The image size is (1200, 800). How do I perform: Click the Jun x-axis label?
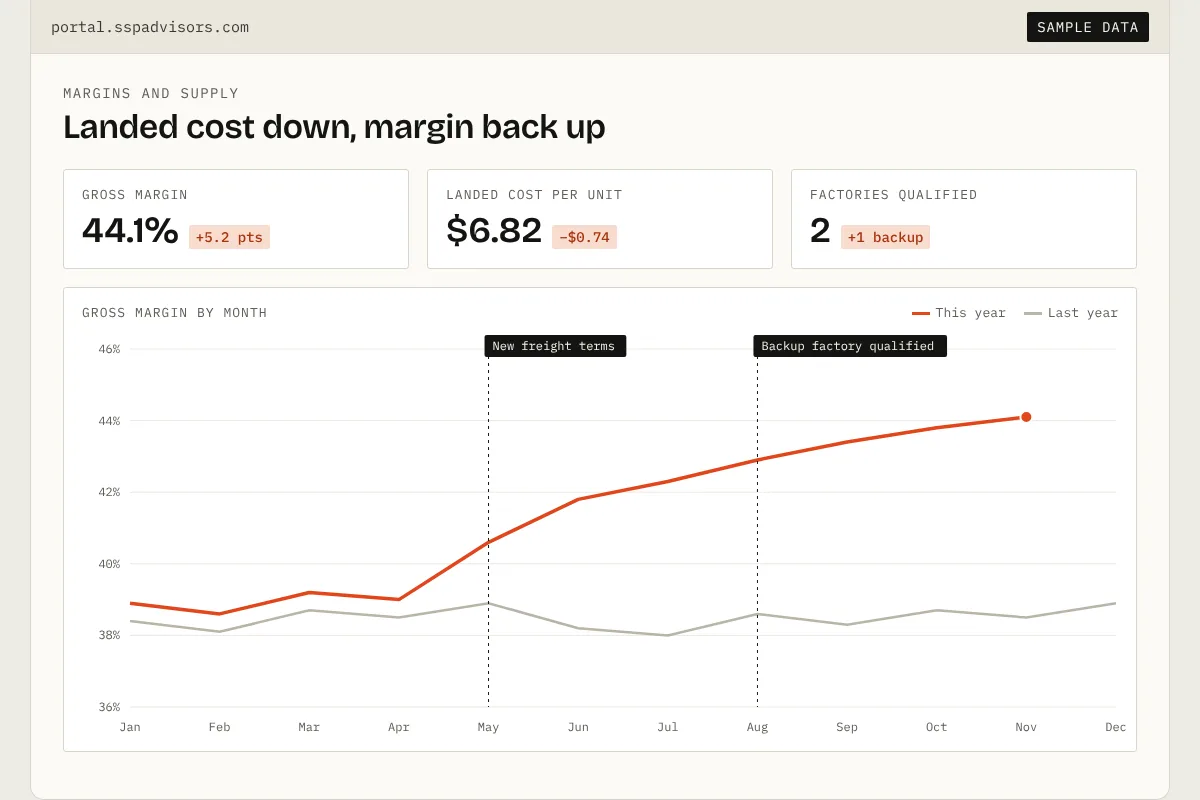[578, 727]
